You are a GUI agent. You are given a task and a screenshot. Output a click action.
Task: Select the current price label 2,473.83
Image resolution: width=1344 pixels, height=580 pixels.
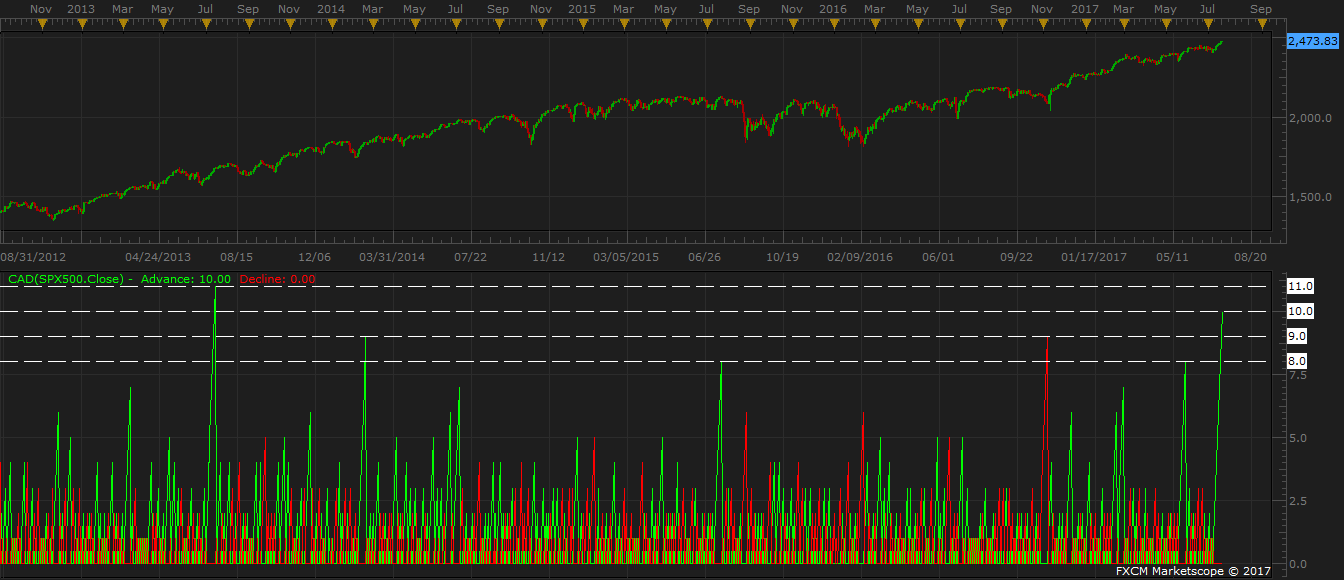pos(1313,41)
